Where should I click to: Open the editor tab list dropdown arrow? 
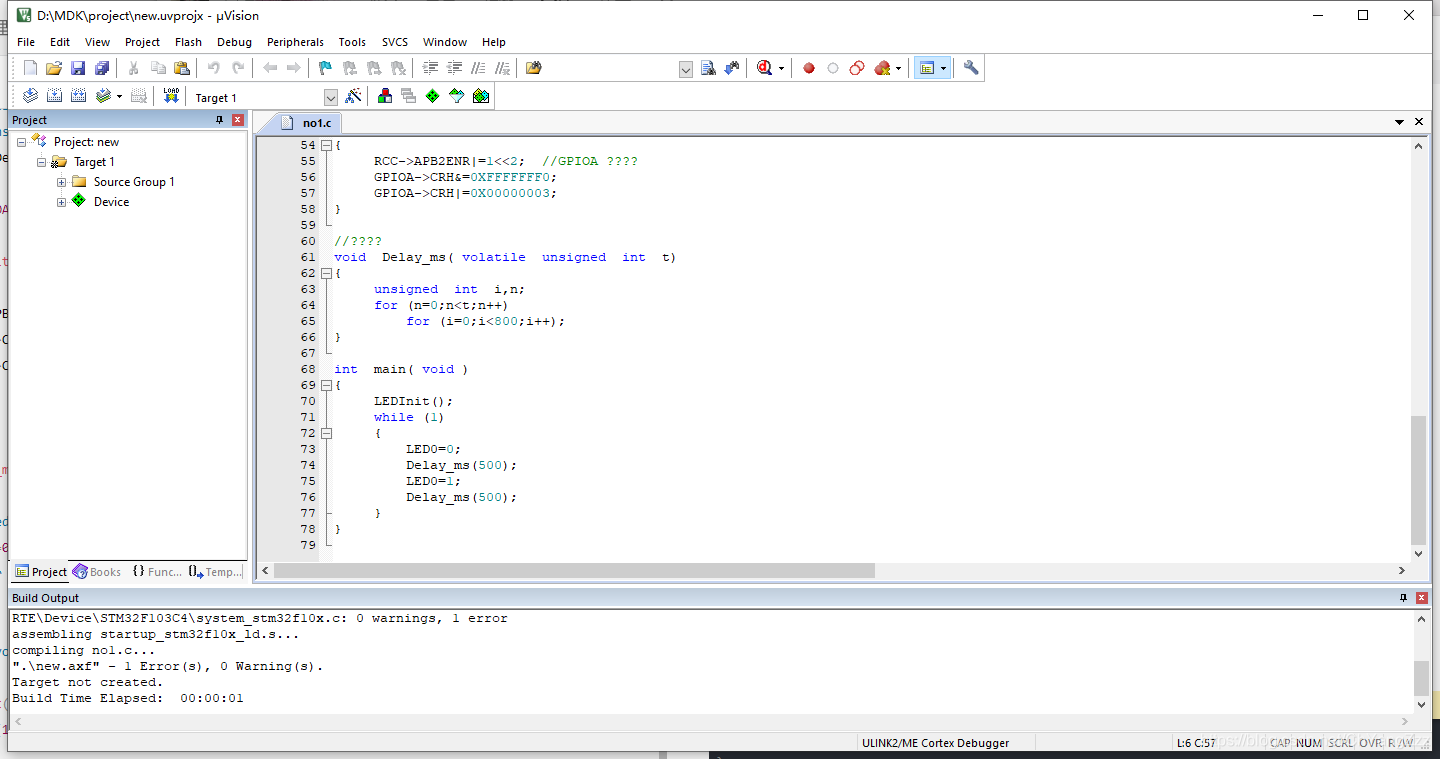(1399, 122)
